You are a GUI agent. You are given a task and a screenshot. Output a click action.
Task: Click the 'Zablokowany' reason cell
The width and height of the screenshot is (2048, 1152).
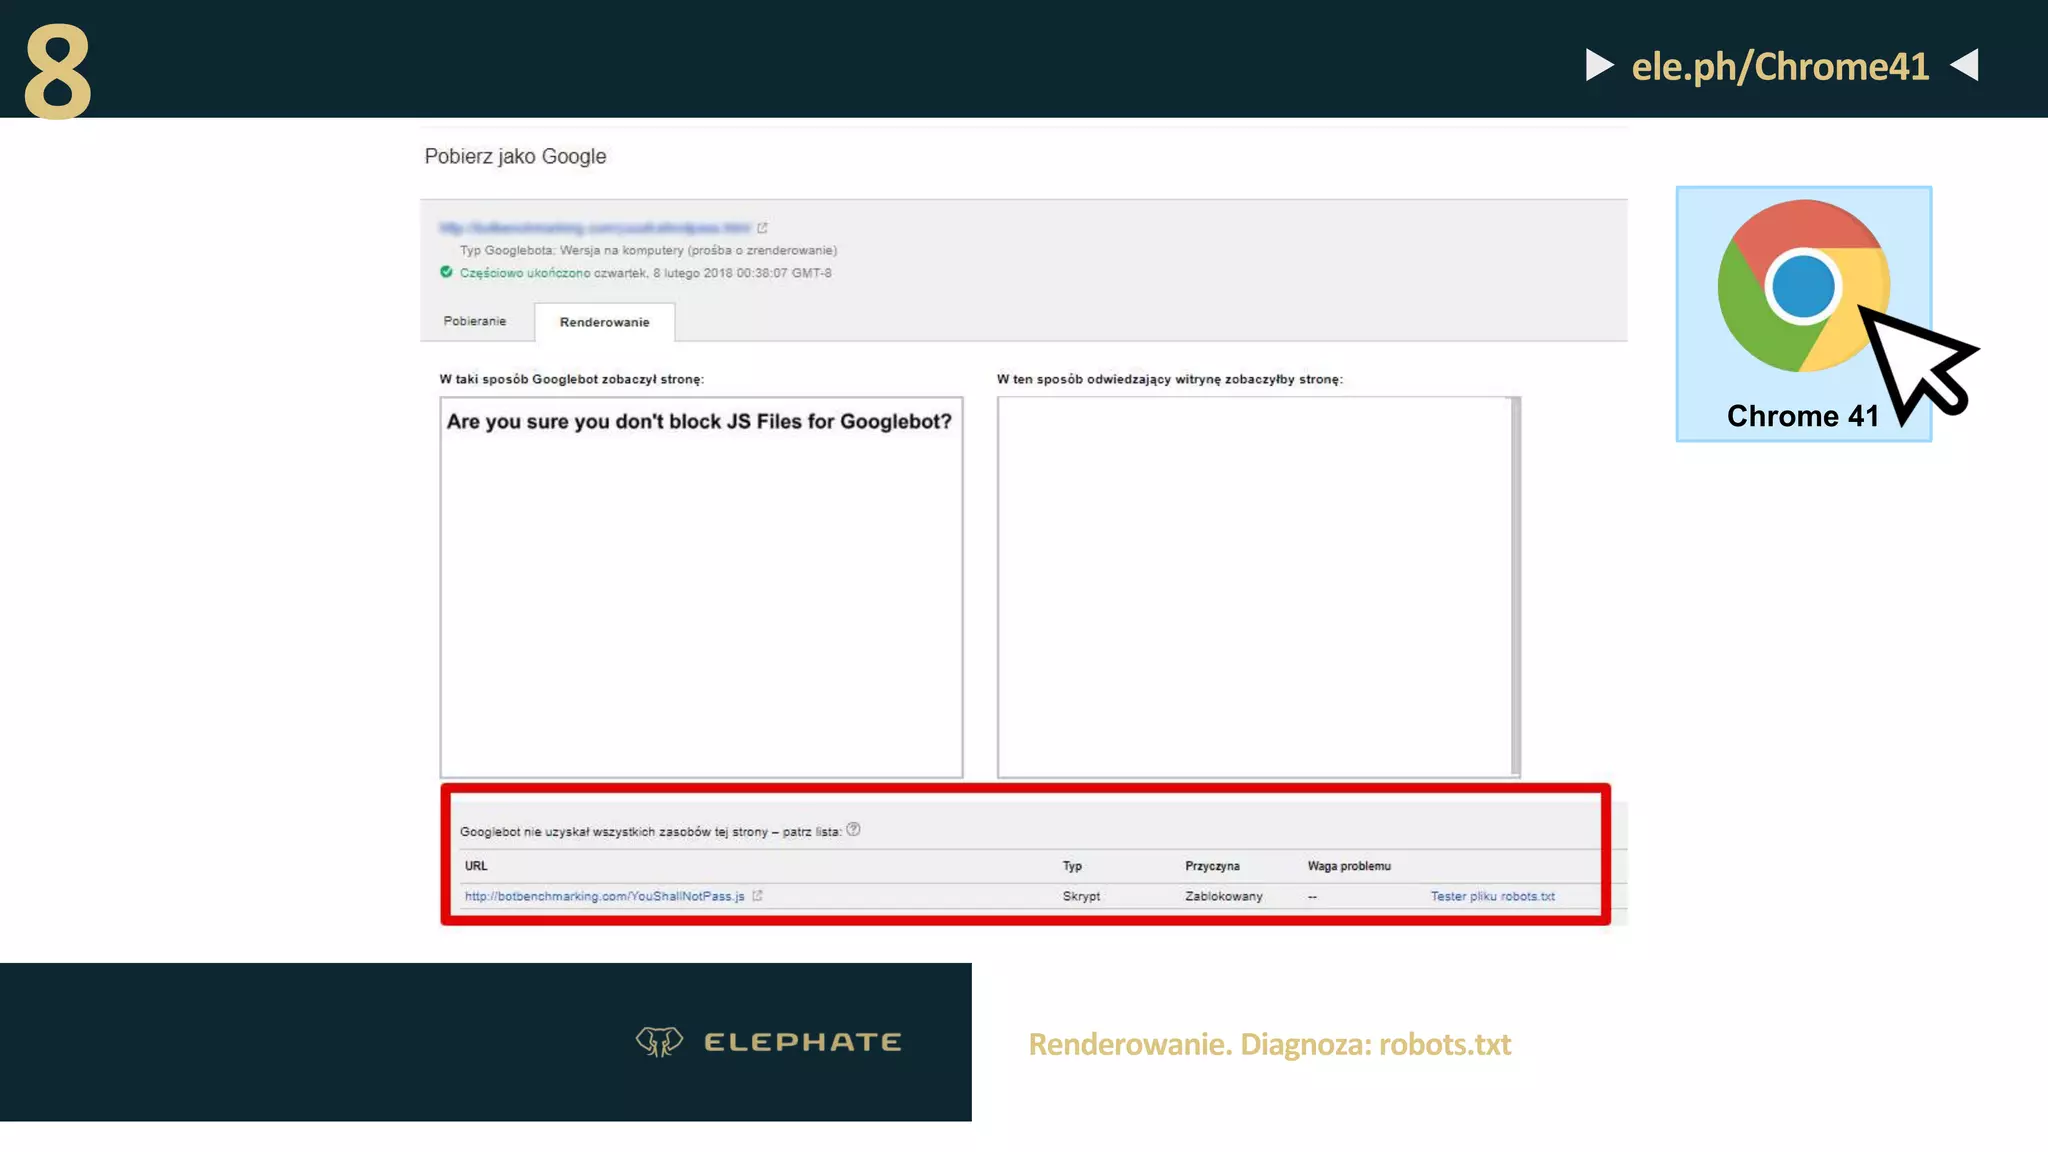1224,896
